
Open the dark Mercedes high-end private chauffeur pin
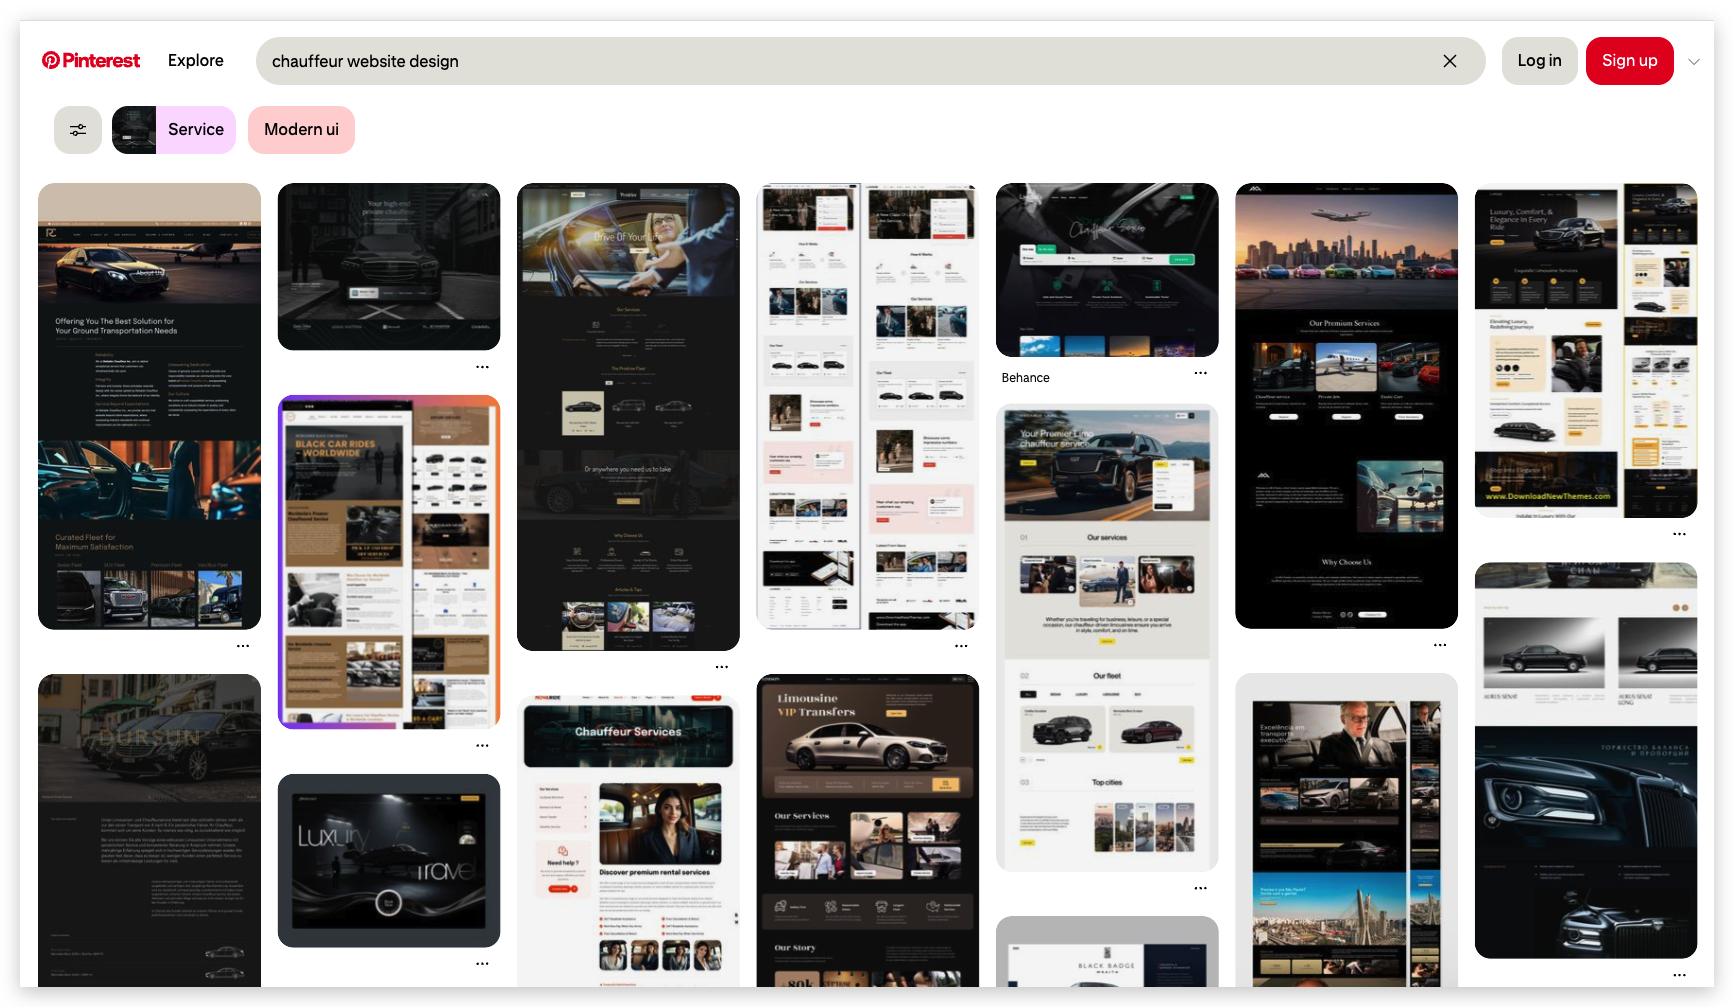click(389, 267)
